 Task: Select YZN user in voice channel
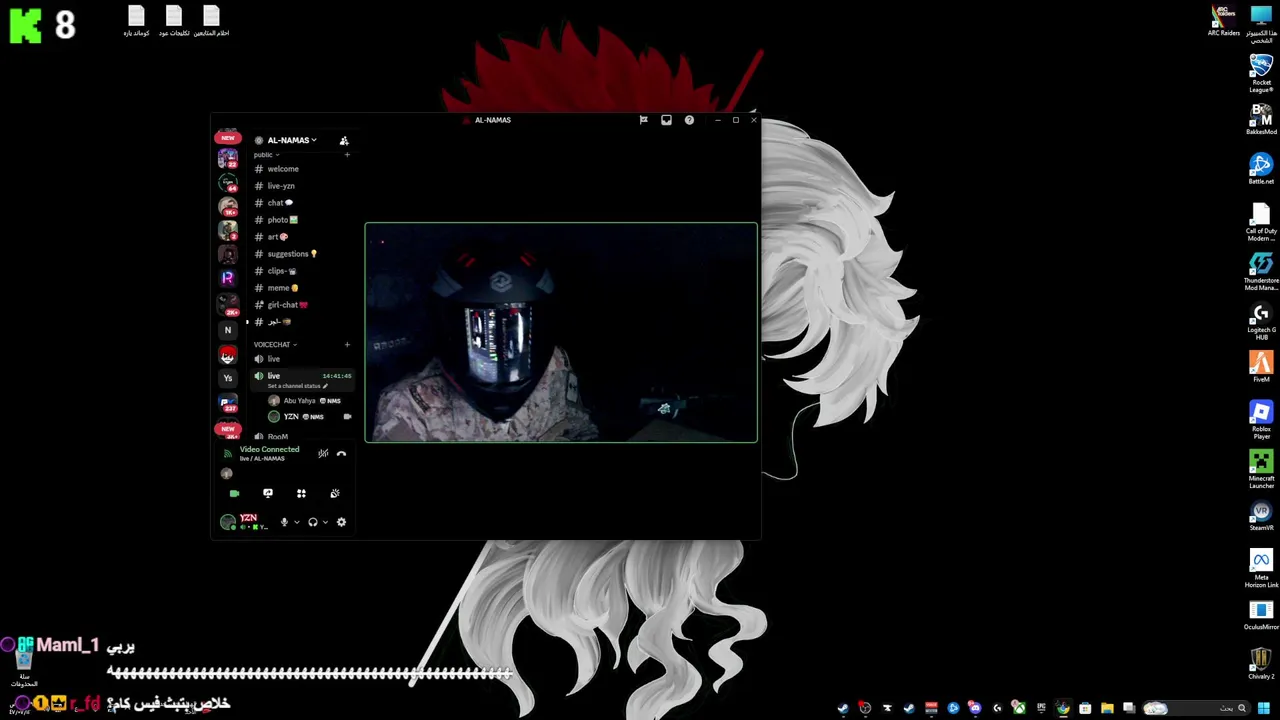click(x=308, y=417)
